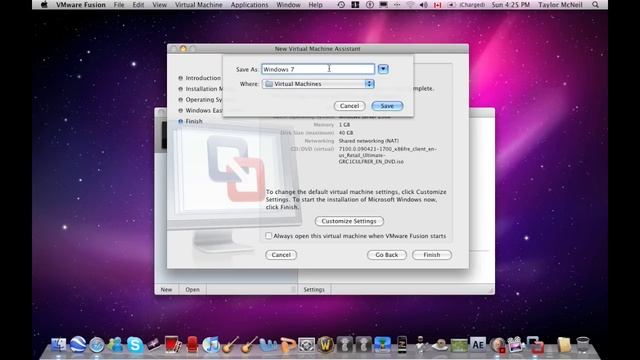Viewport: 640px width, 360px height.
Task: Open the View menu
Action: 160,5
